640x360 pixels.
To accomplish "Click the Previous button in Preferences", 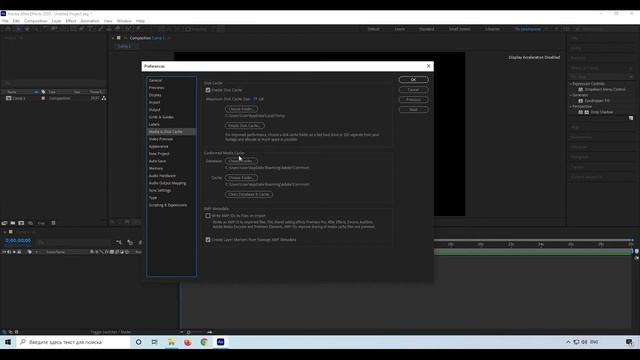I will (413, 100).
